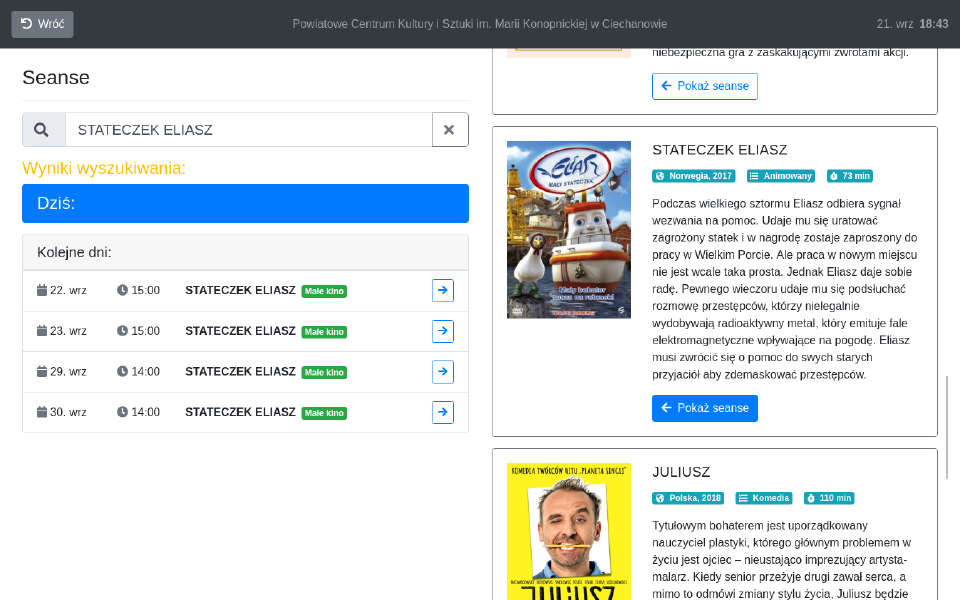Click the Małe kino badge for 29. wrz
Screen dimensions: 960x600
click(324, 372)
